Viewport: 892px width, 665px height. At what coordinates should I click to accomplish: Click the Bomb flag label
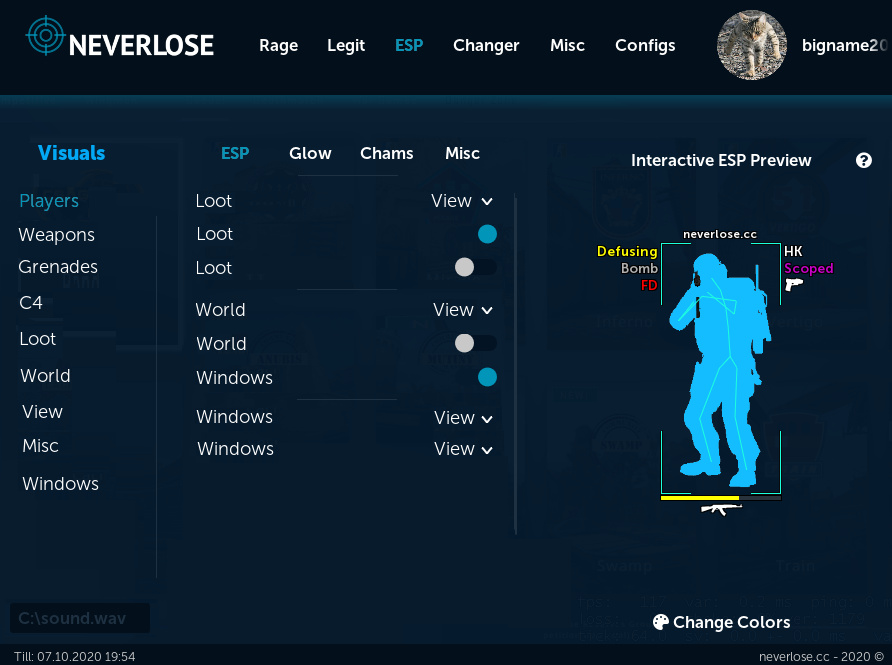tap(639, 269)
